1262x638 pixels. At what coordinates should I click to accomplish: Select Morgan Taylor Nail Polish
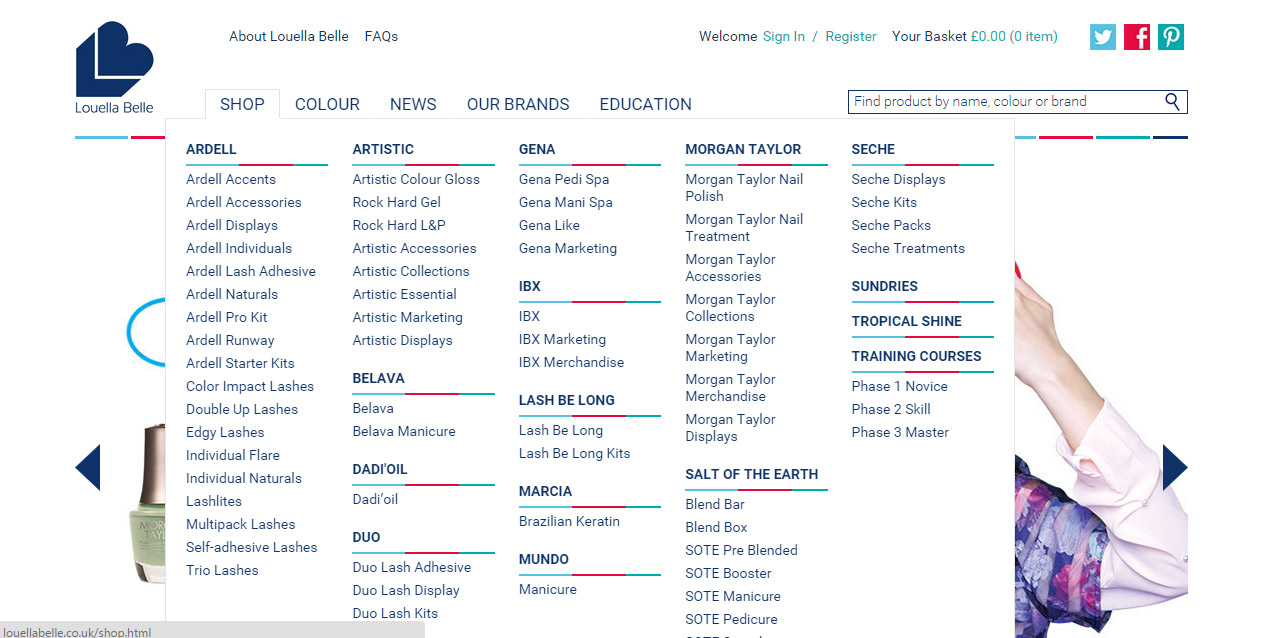pyautogui.click(x=744, y=188)
